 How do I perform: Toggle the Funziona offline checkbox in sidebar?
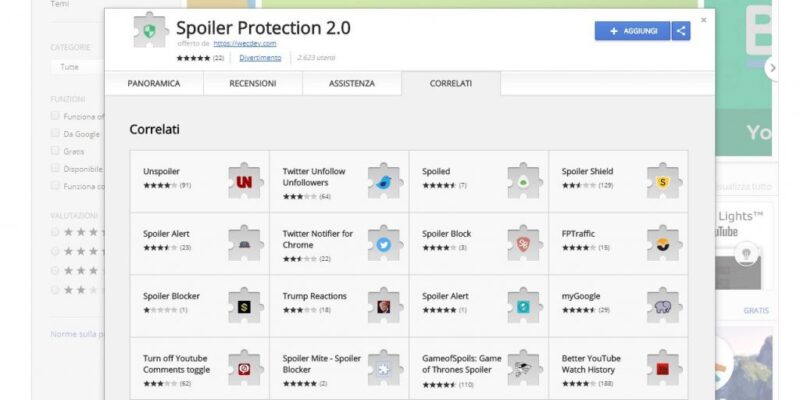[55, 116]
